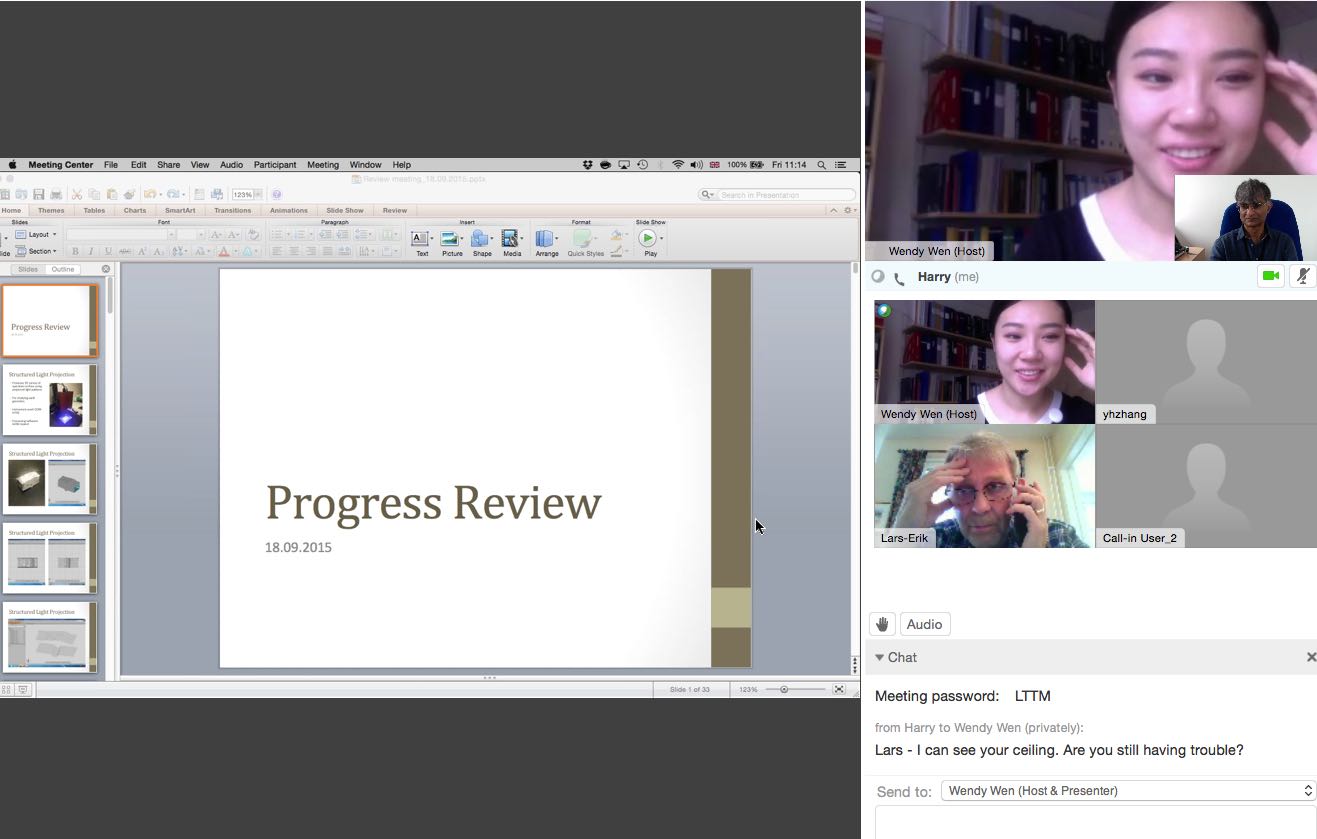Toggle your webcam on or off

[x=1269, y=276]
